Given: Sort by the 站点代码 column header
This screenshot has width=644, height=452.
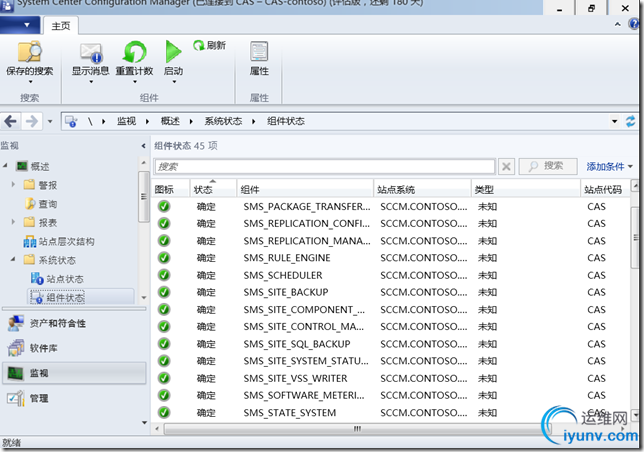Looking at the screenshot, I should (605, 189).
